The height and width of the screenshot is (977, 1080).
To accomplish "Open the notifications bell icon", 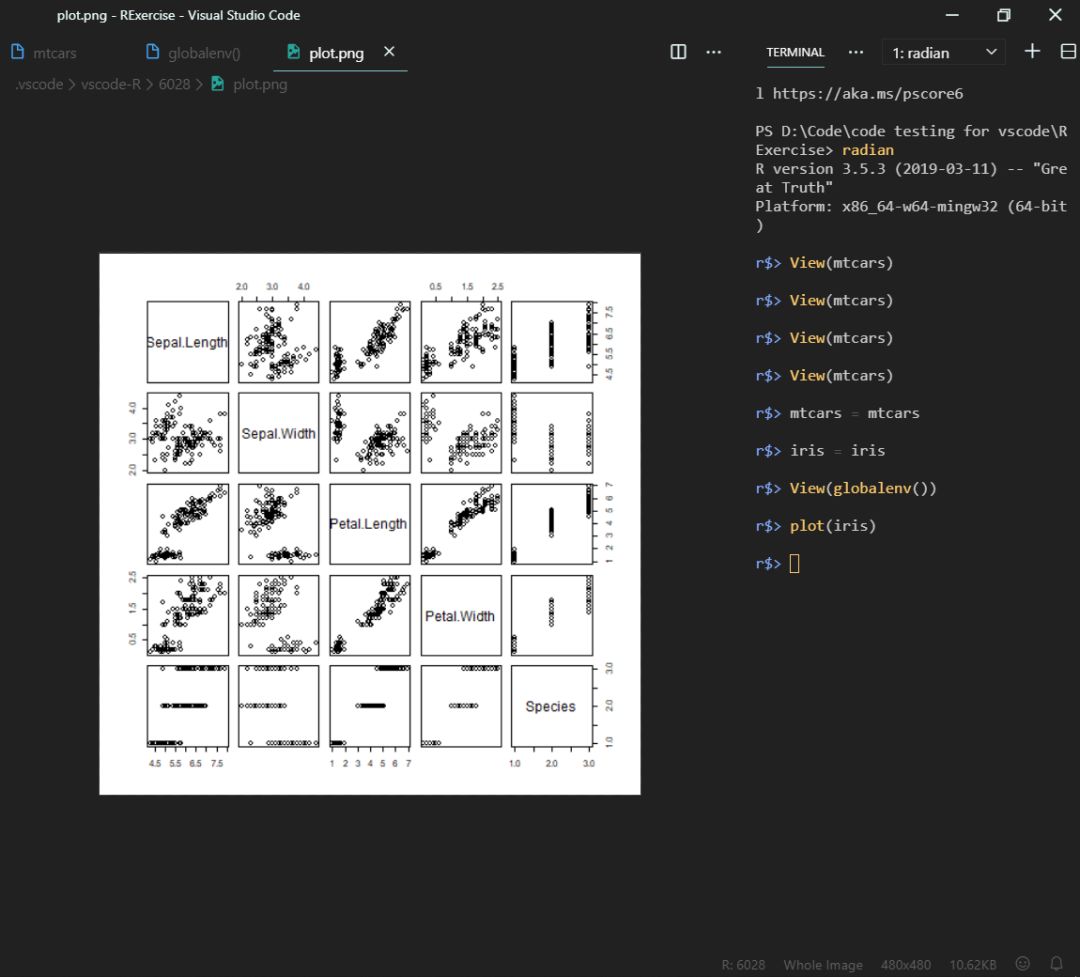I will click(1056, 963).
